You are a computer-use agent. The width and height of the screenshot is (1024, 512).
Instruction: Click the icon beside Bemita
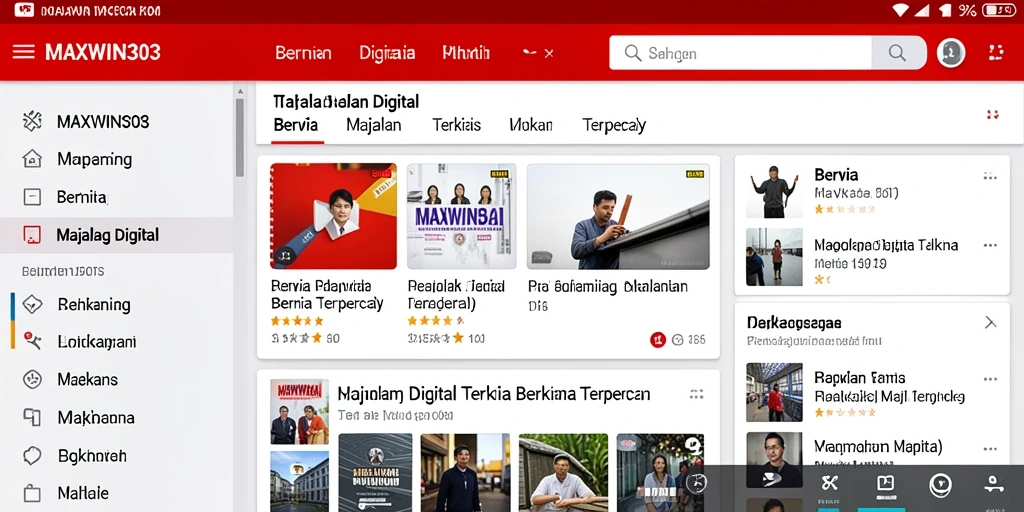tap(32, 197)
